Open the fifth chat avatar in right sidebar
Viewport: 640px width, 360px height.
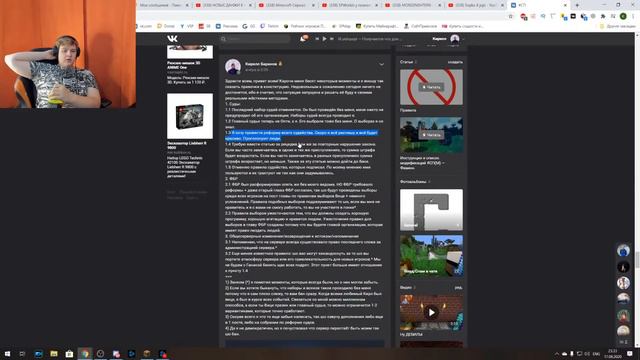tap(623, 316)
